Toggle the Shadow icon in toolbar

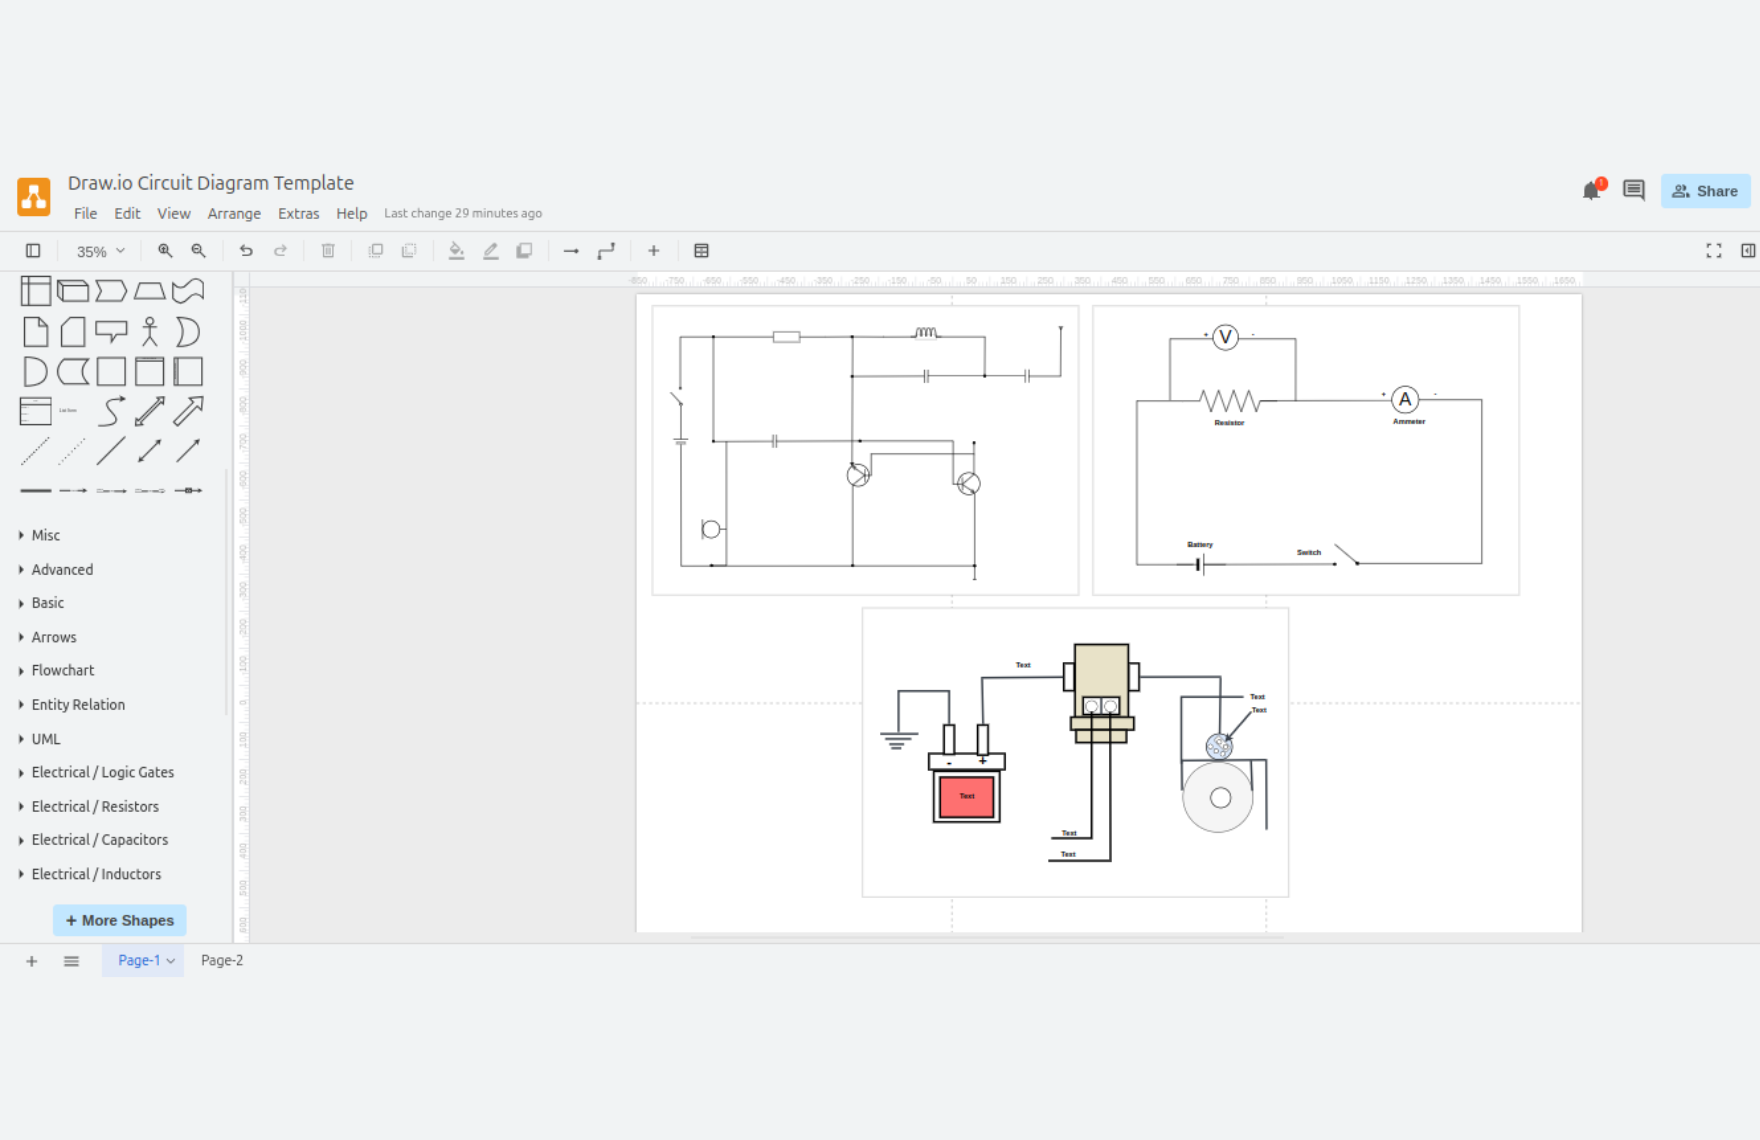[524, 251]
